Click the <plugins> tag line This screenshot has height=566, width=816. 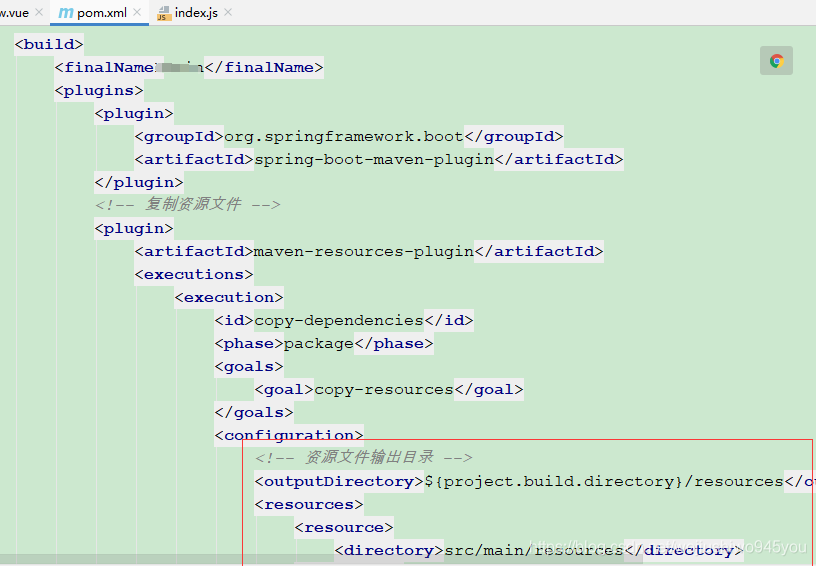click(99, 91)
